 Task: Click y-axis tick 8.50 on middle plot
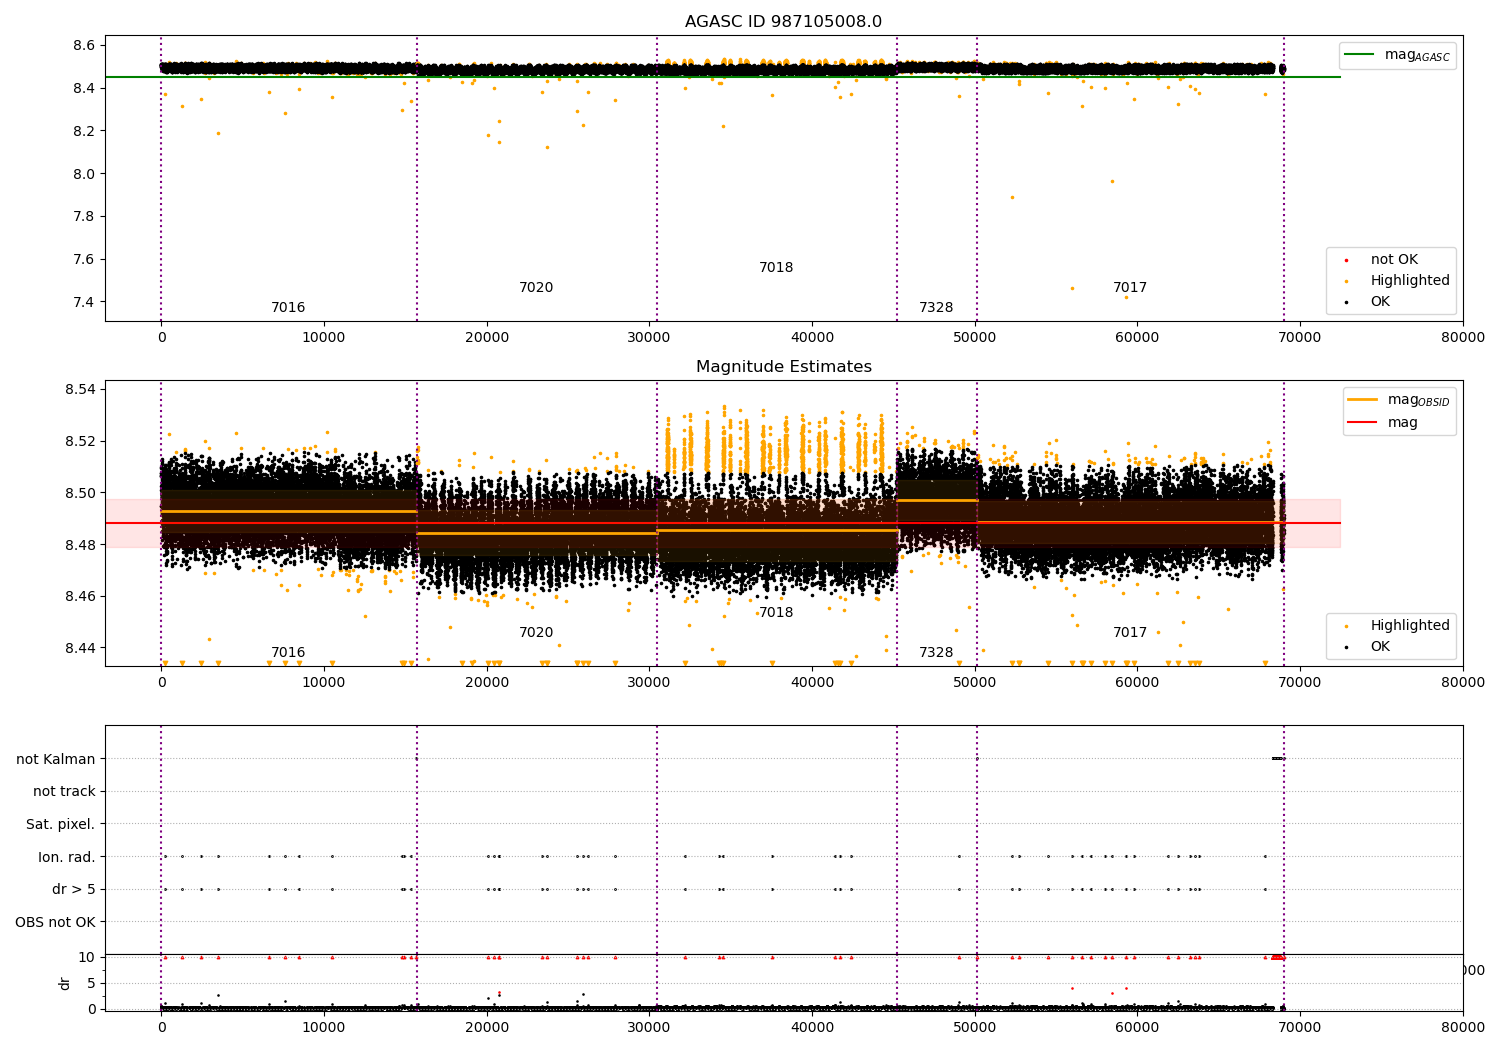81,493
